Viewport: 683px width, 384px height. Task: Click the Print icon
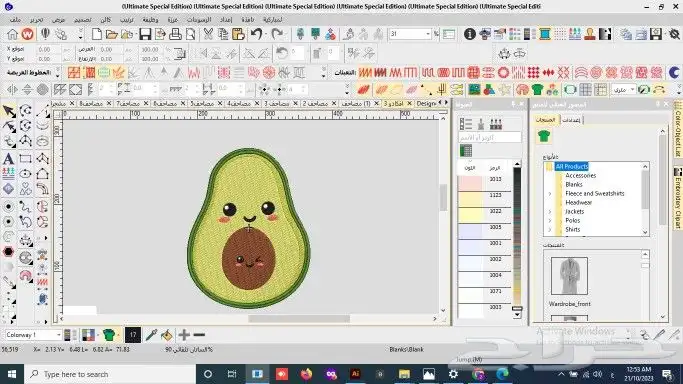[x=175, y=34]
